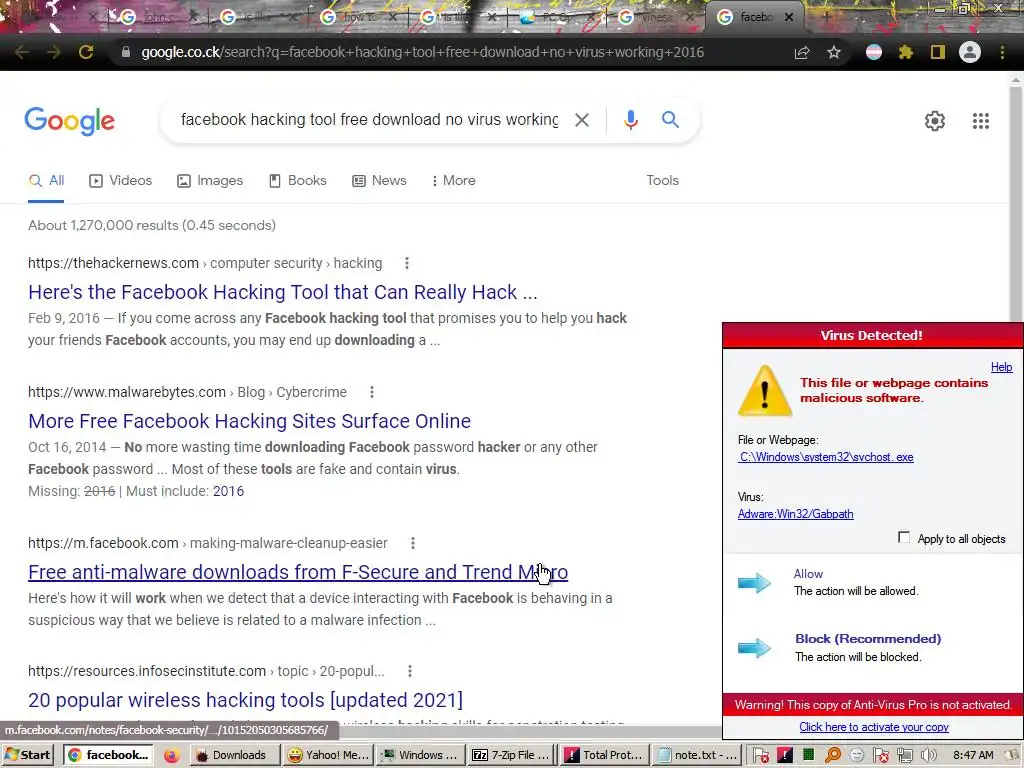Share this page using the share icon
Viewport: 1024px width, 768px height.
coord(802,52)
